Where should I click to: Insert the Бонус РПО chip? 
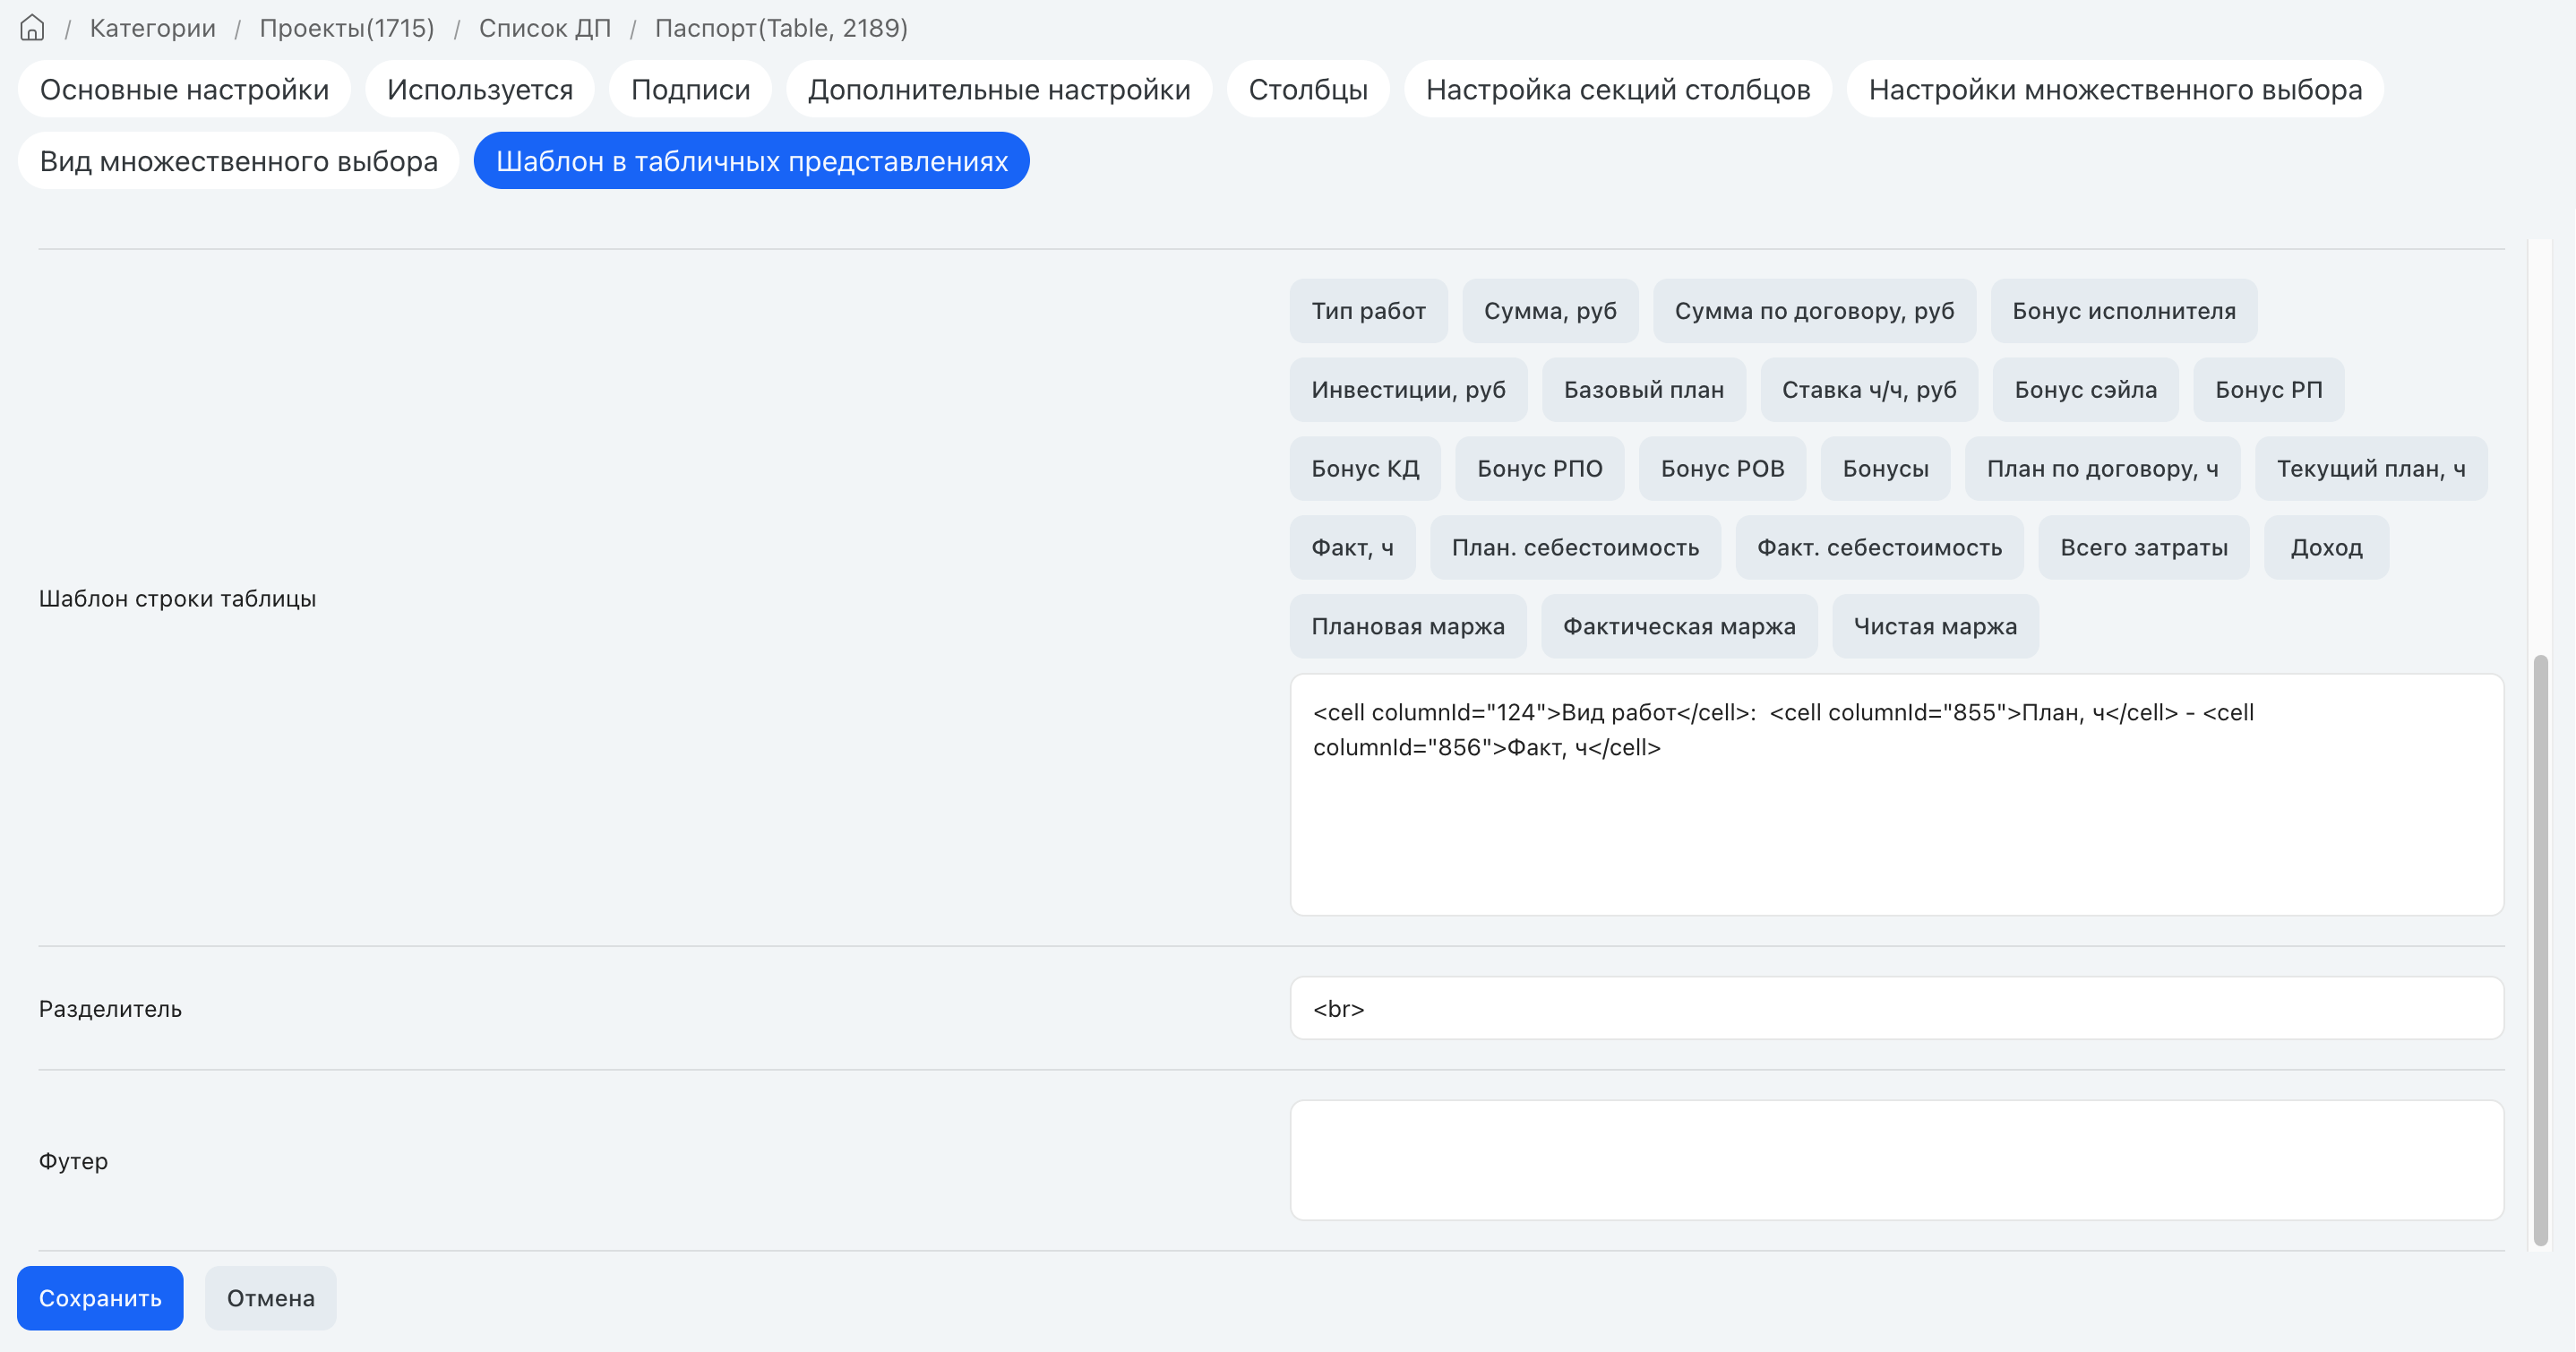coord(1539,469)
